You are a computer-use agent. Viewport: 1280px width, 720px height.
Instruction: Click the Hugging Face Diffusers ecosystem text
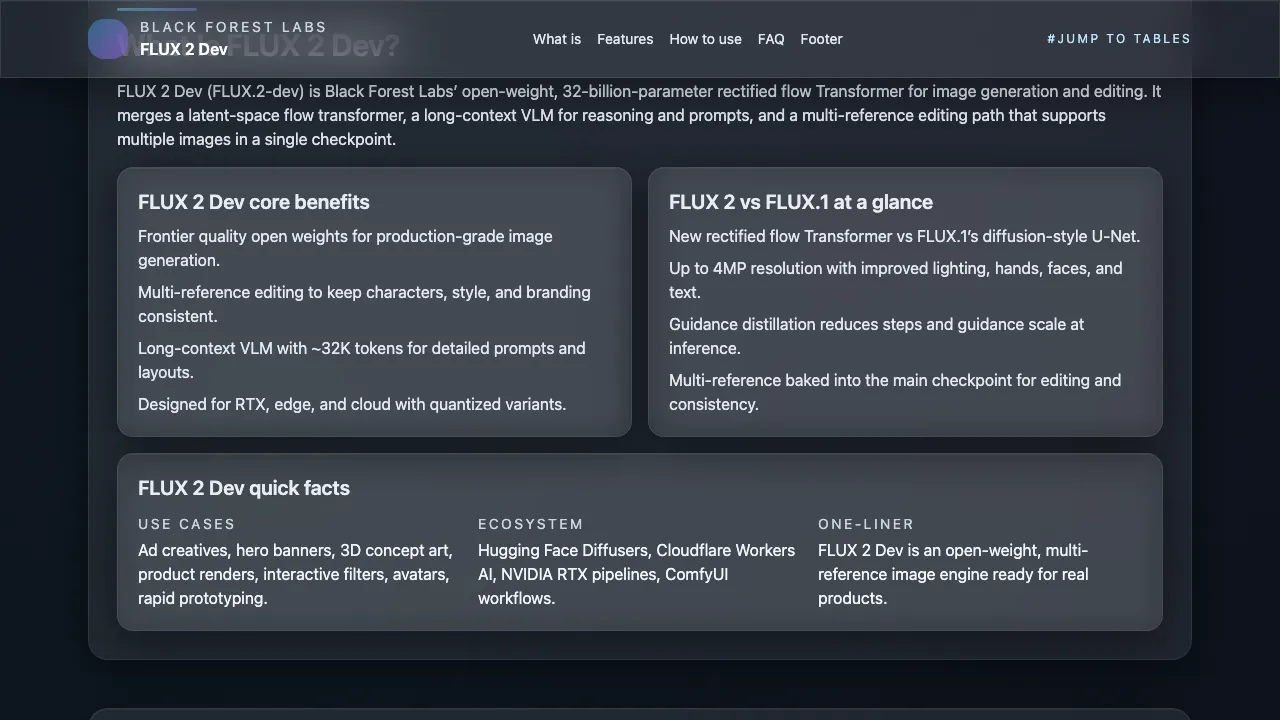637,574
